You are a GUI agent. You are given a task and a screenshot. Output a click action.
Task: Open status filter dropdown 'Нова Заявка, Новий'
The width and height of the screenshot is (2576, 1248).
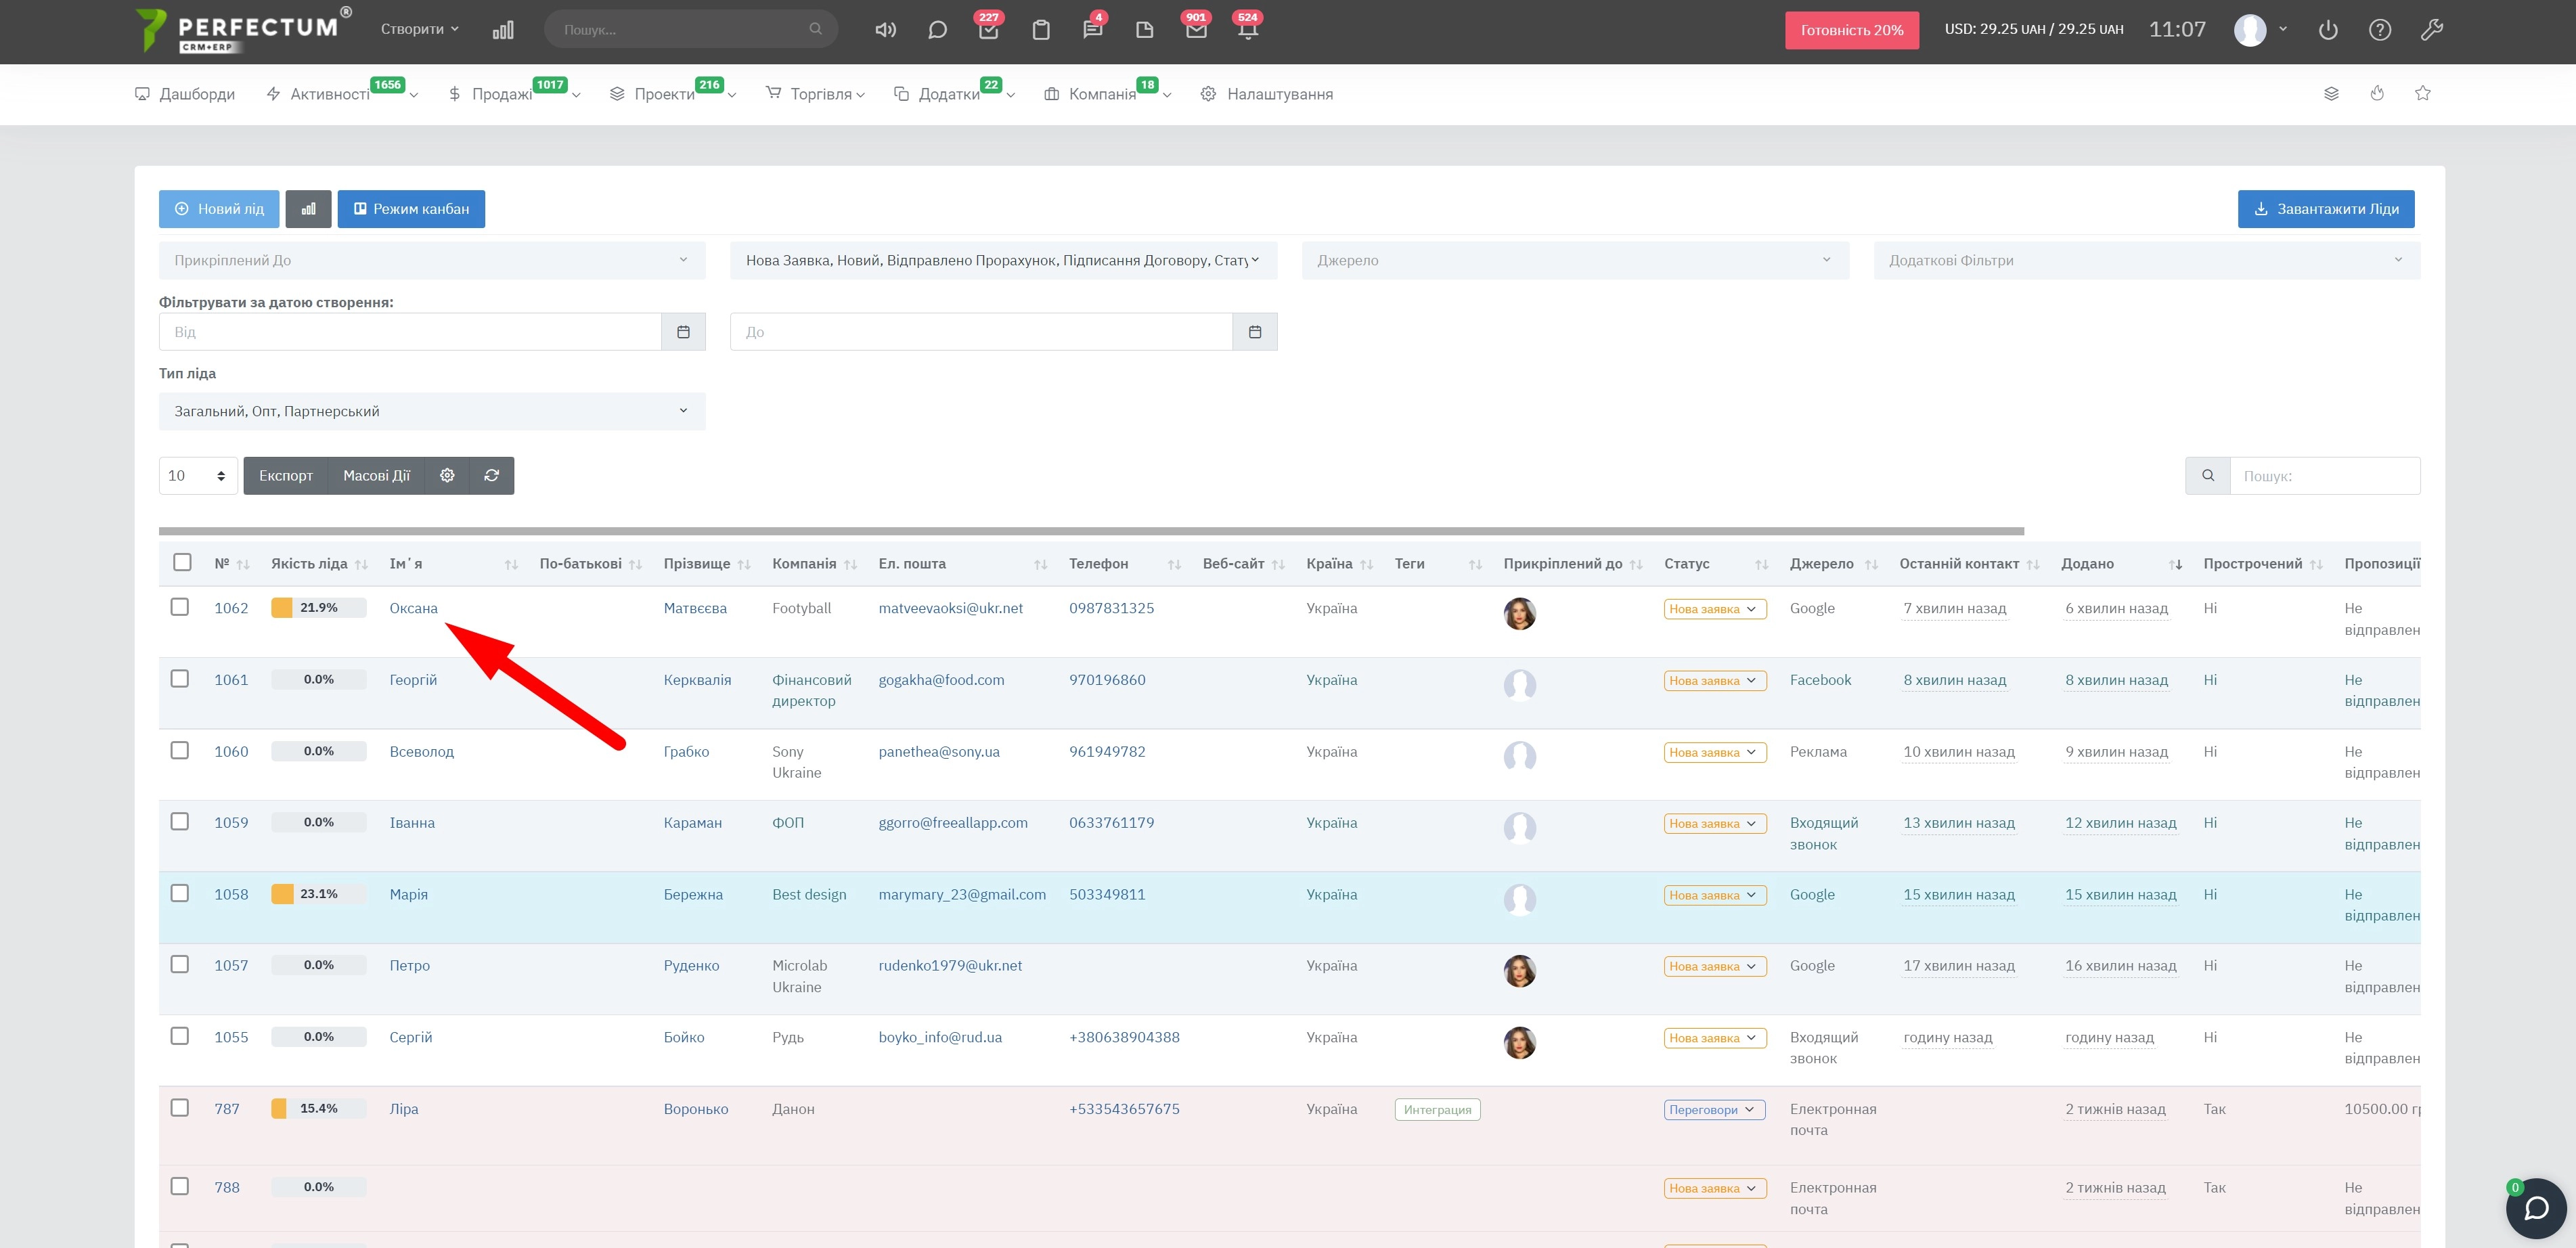click(1003, 260)
